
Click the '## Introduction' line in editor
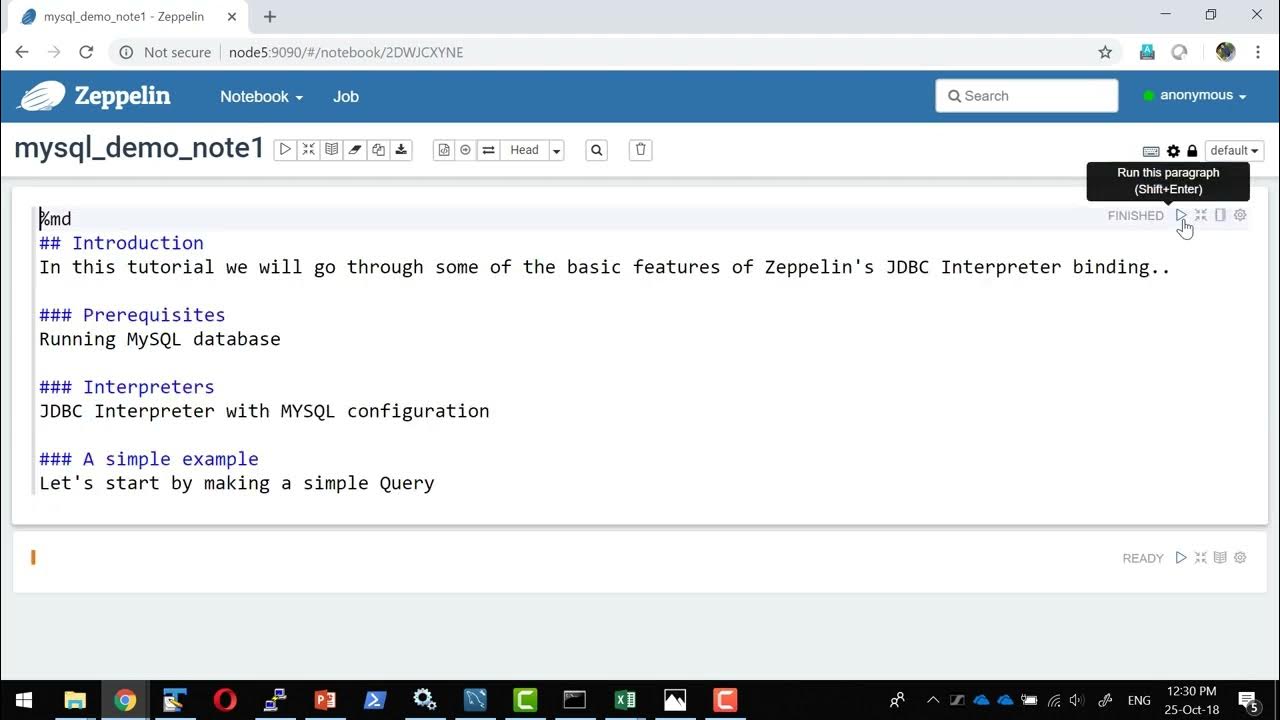point(121,243)
